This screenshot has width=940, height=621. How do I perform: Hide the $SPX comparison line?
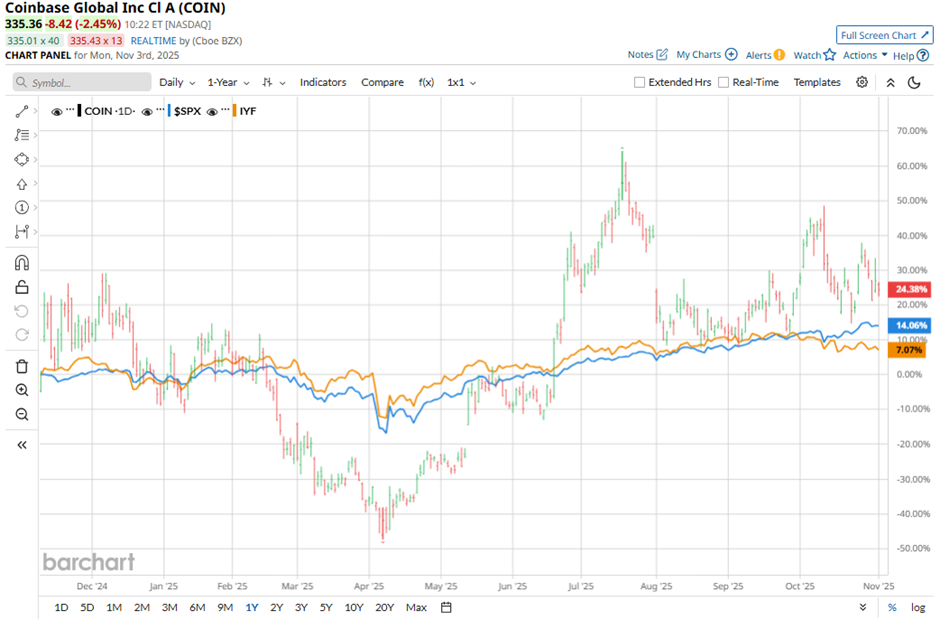tap(147, 111)
